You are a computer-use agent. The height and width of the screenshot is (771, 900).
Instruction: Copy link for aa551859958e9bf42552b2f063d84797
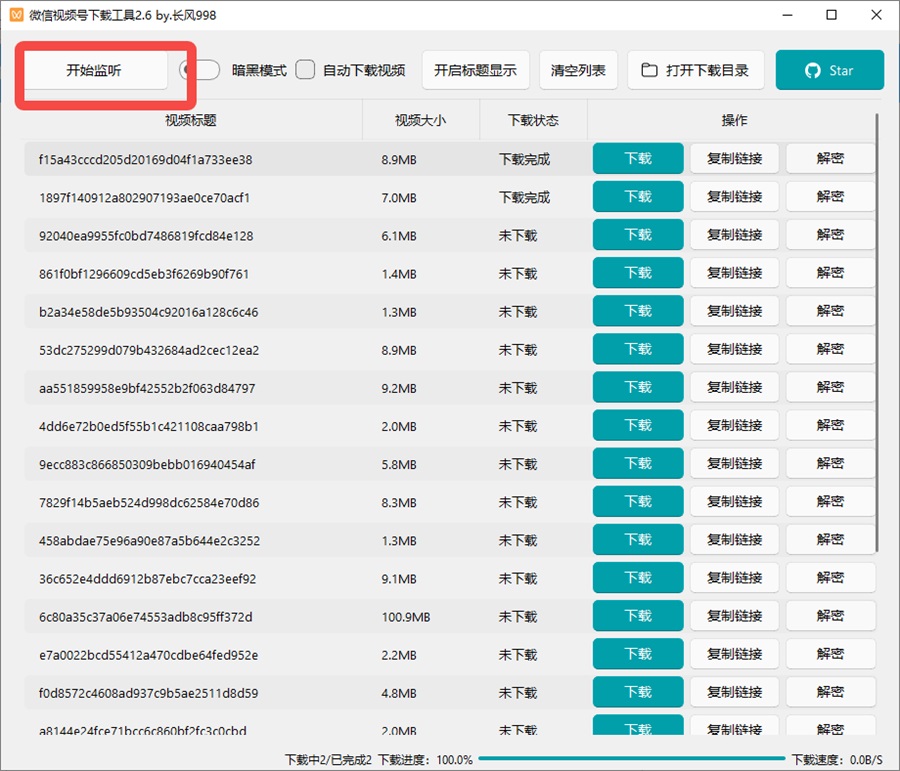point(734,387)
